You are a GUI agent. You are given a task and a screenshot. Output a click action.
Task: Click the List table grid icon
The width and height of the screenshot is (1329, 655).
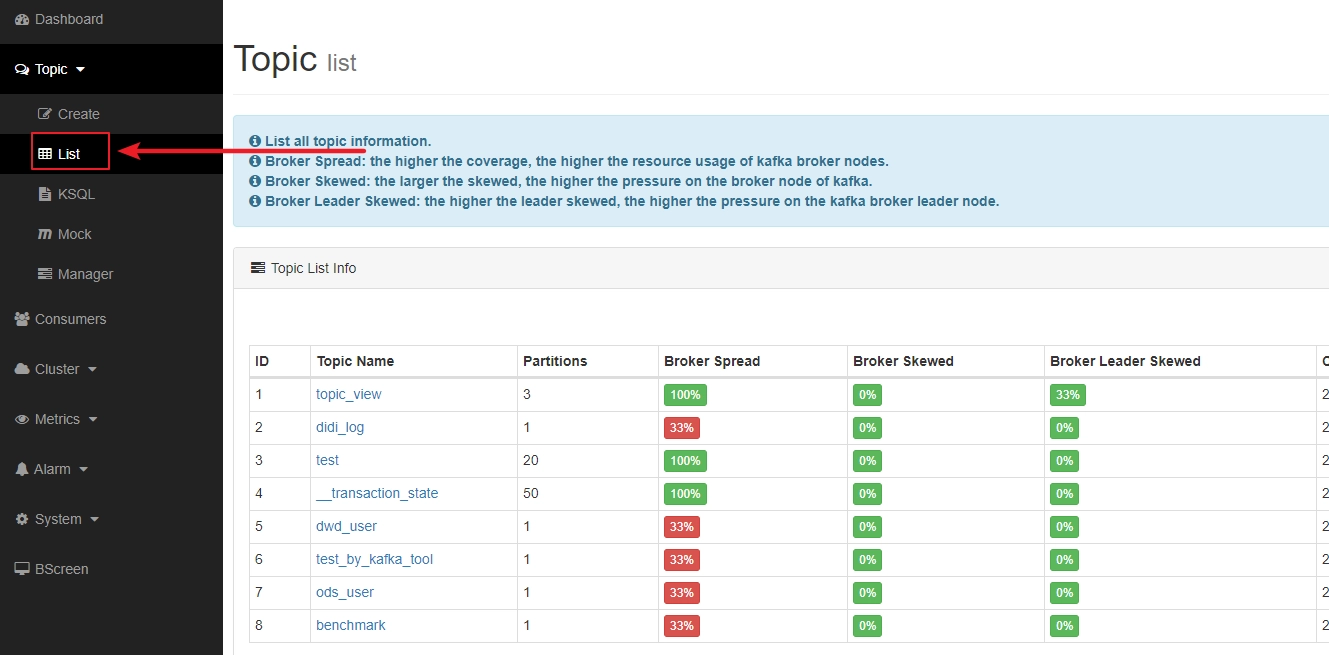pyautogui.click(x=45, y=154)
